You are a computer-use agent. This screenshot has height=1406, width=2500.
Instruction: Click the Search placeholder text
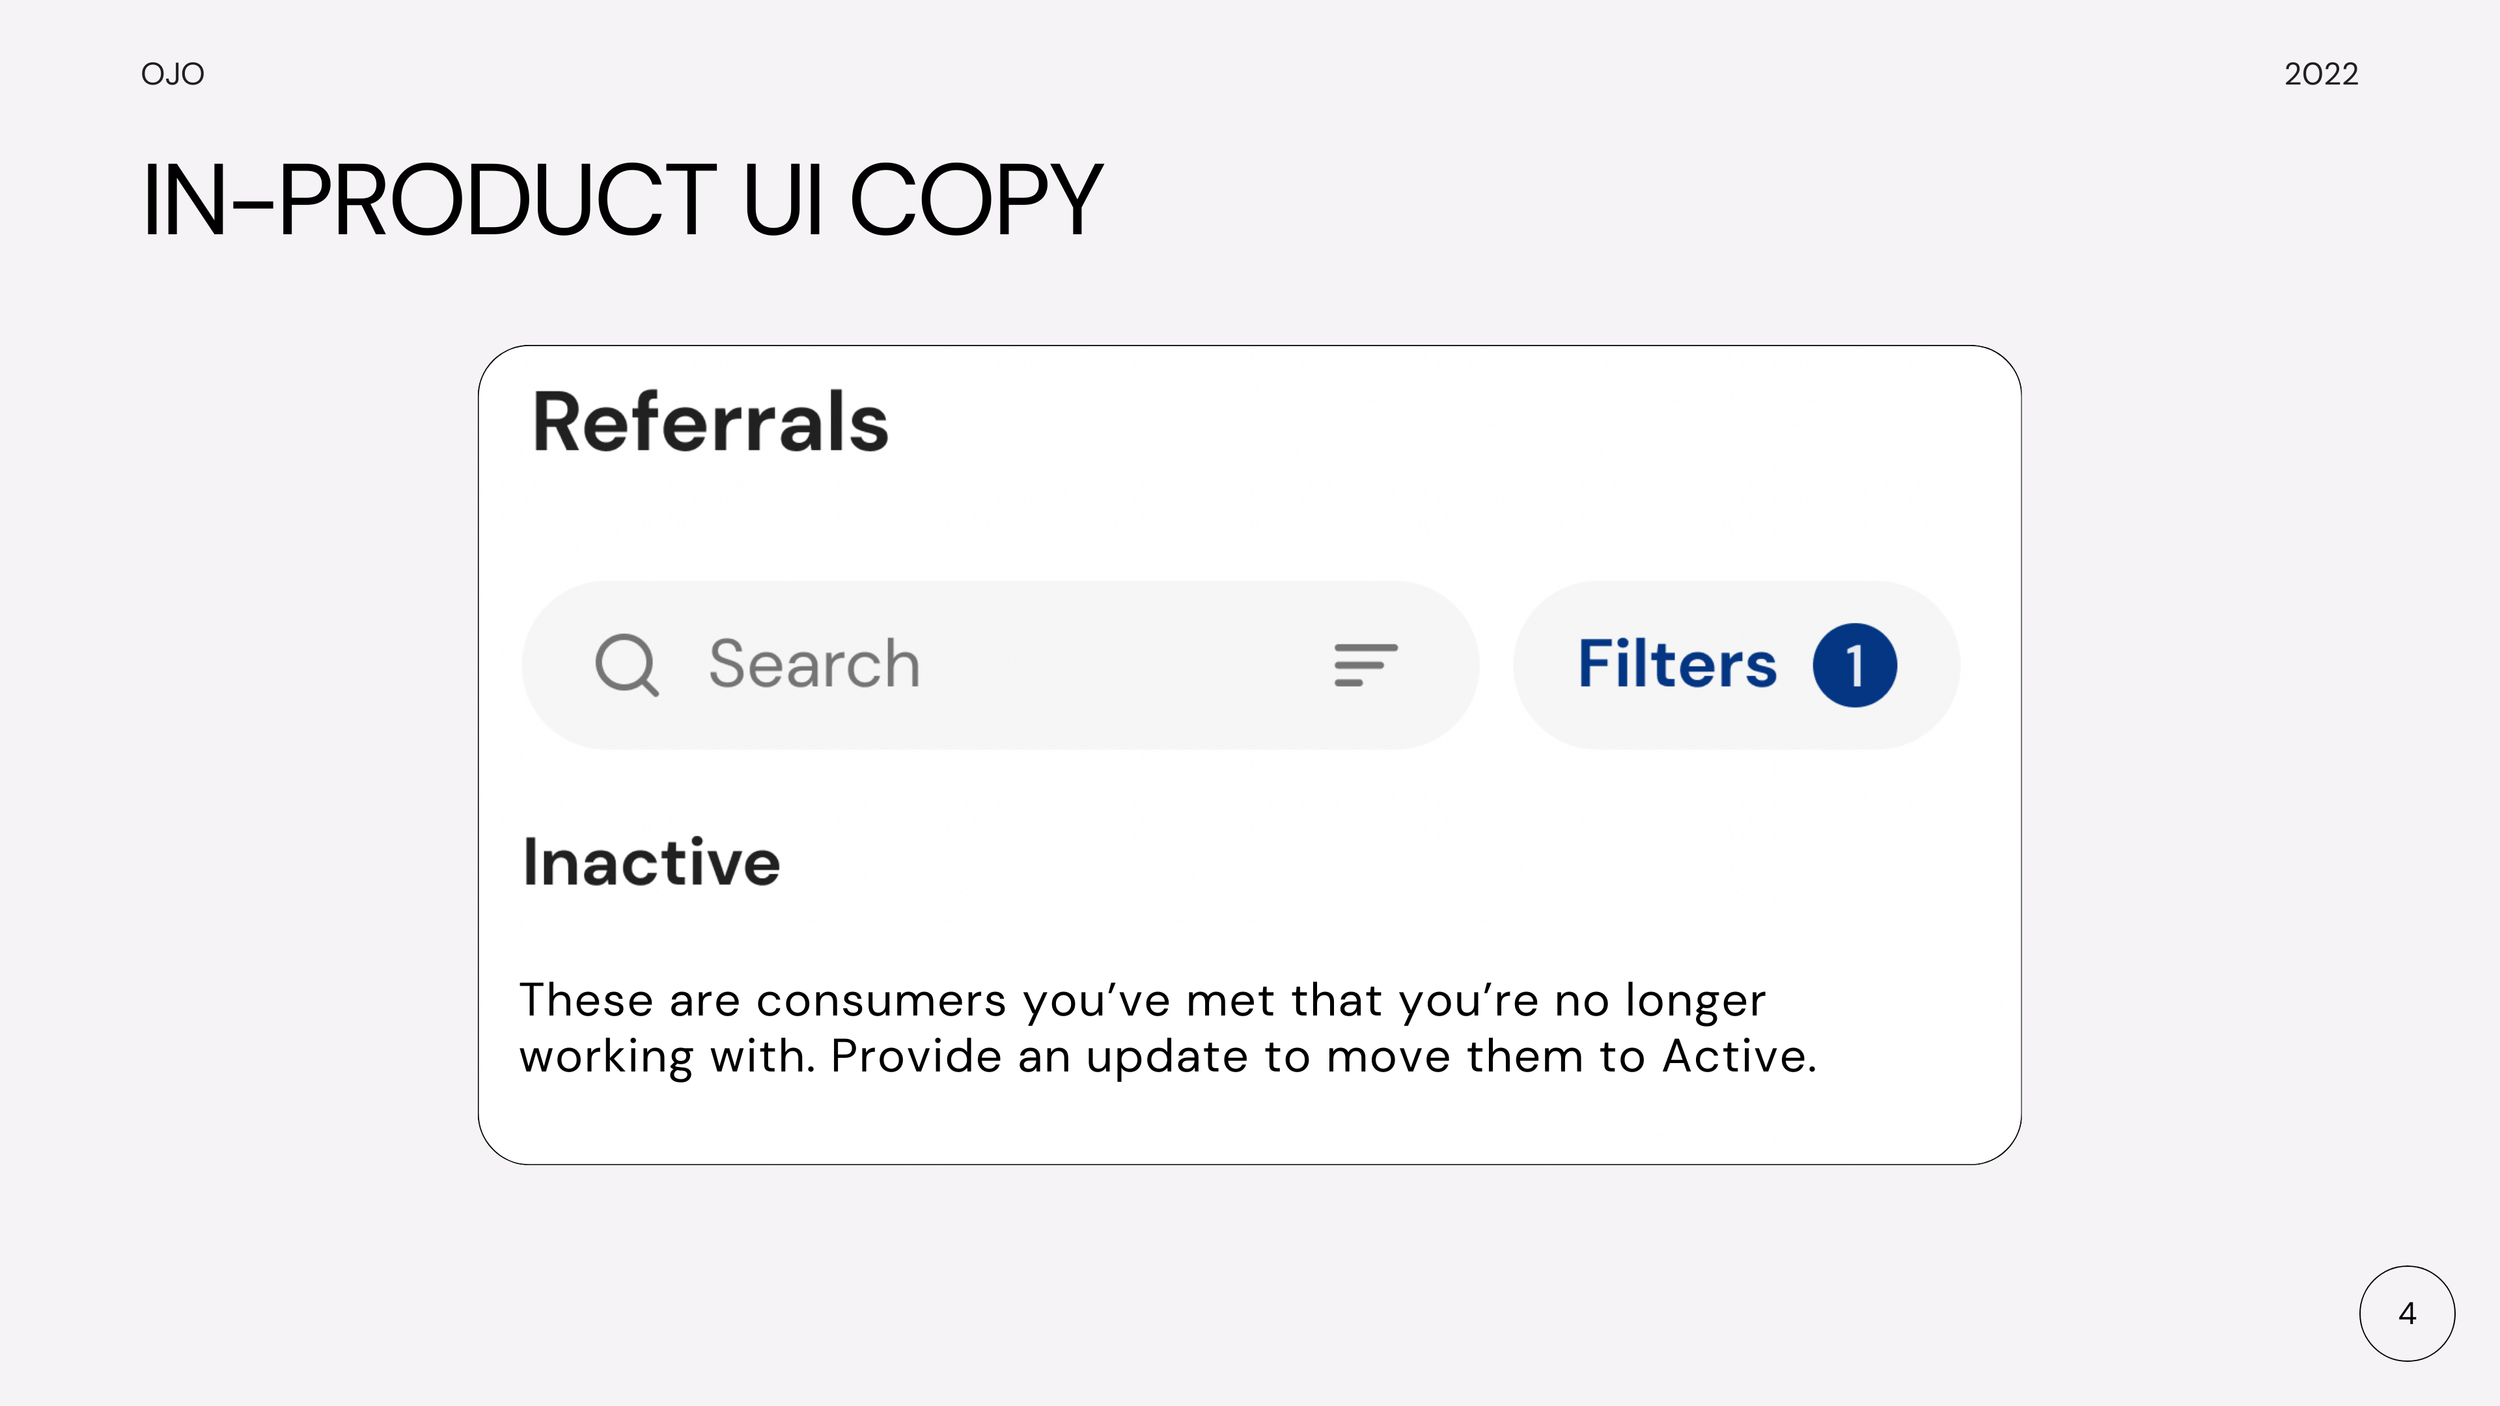814,665
